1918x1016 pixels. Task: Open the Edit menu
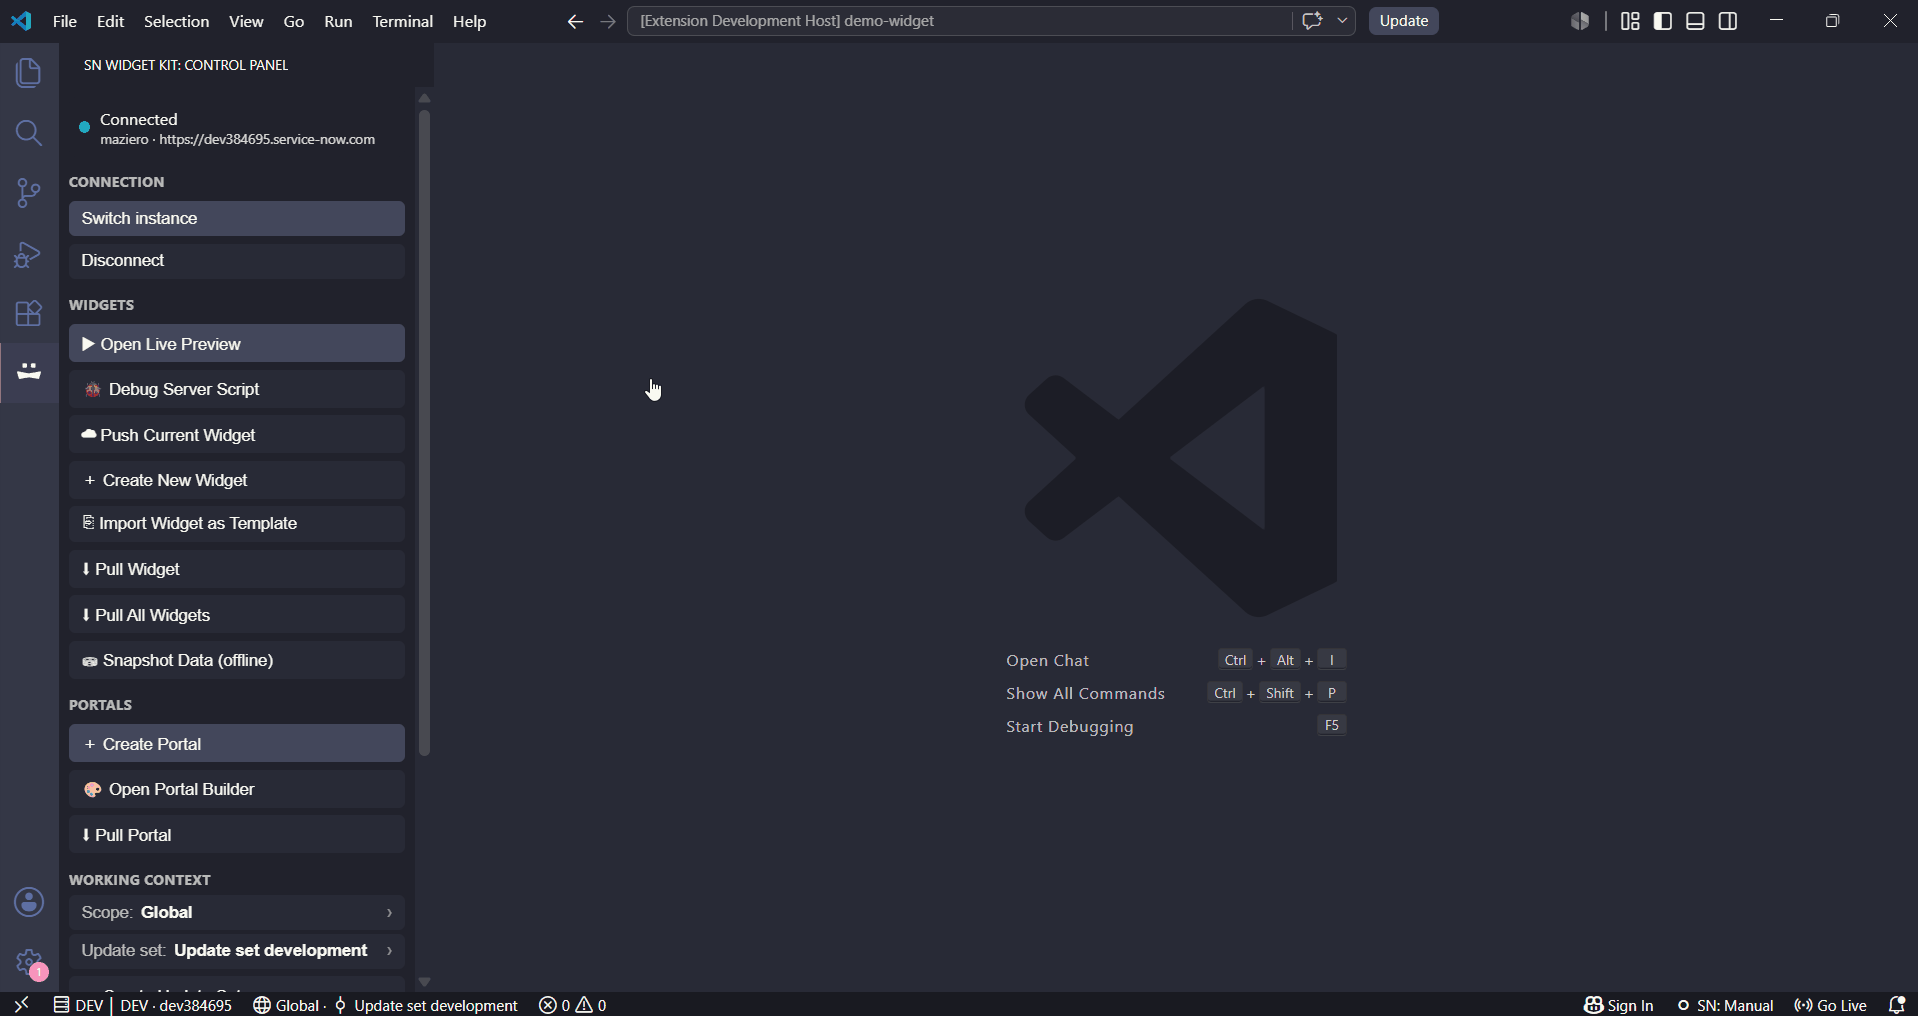[110, 21]
